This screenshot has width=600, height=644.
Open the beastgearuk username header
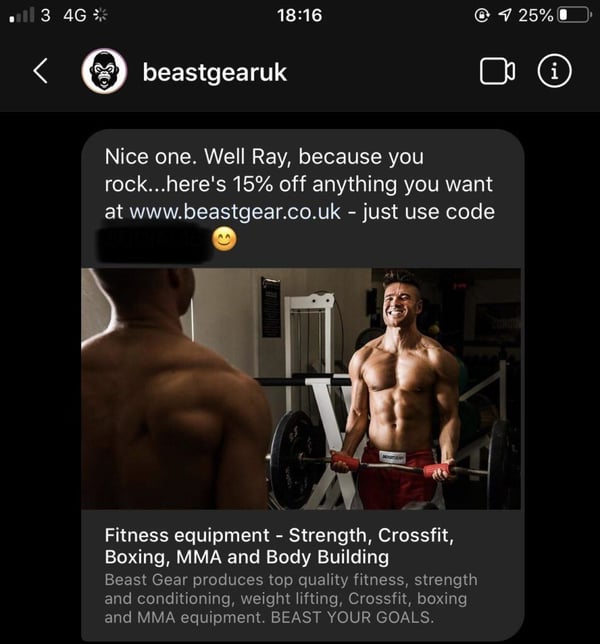coord(214,73)
